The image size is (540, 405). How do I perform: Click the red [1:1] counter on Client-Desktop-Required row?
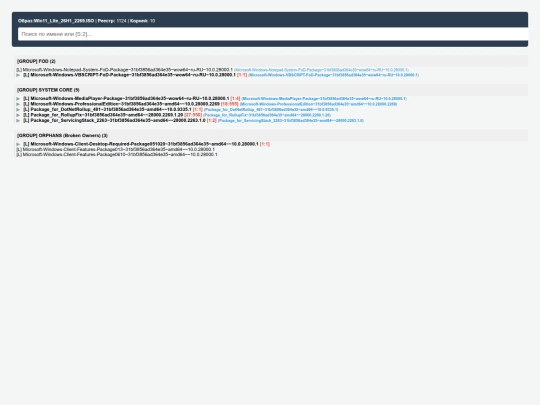265,144
